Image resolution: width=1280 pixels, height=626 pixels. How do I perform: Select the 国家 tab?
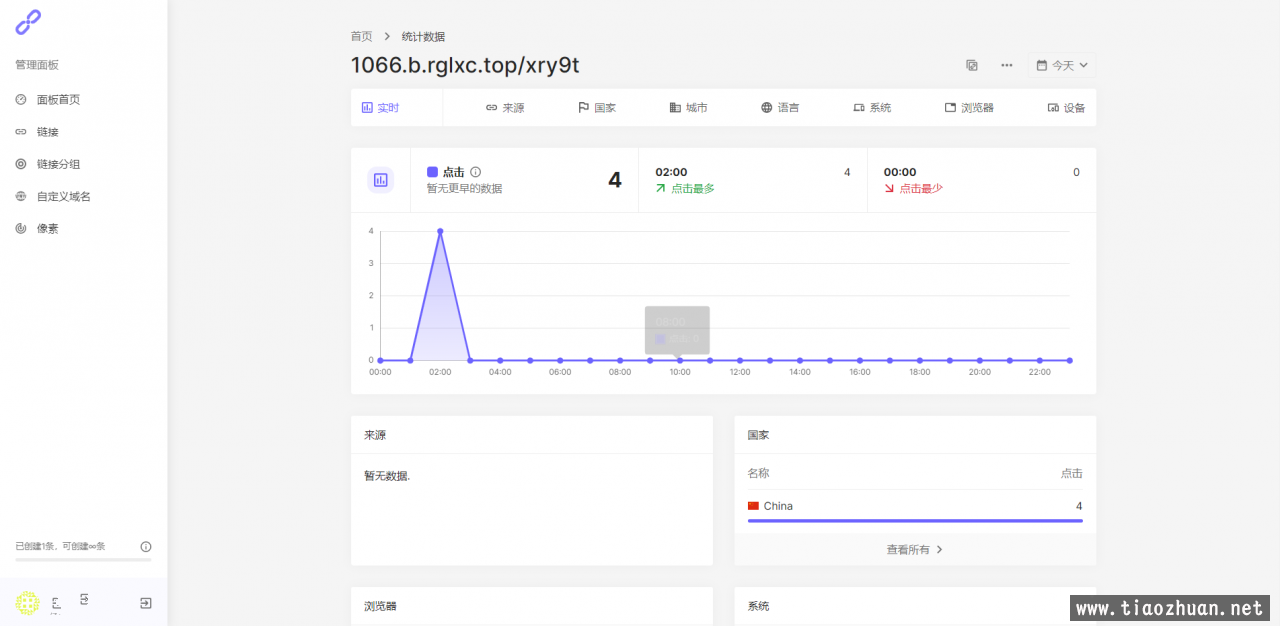pos(597,107)
